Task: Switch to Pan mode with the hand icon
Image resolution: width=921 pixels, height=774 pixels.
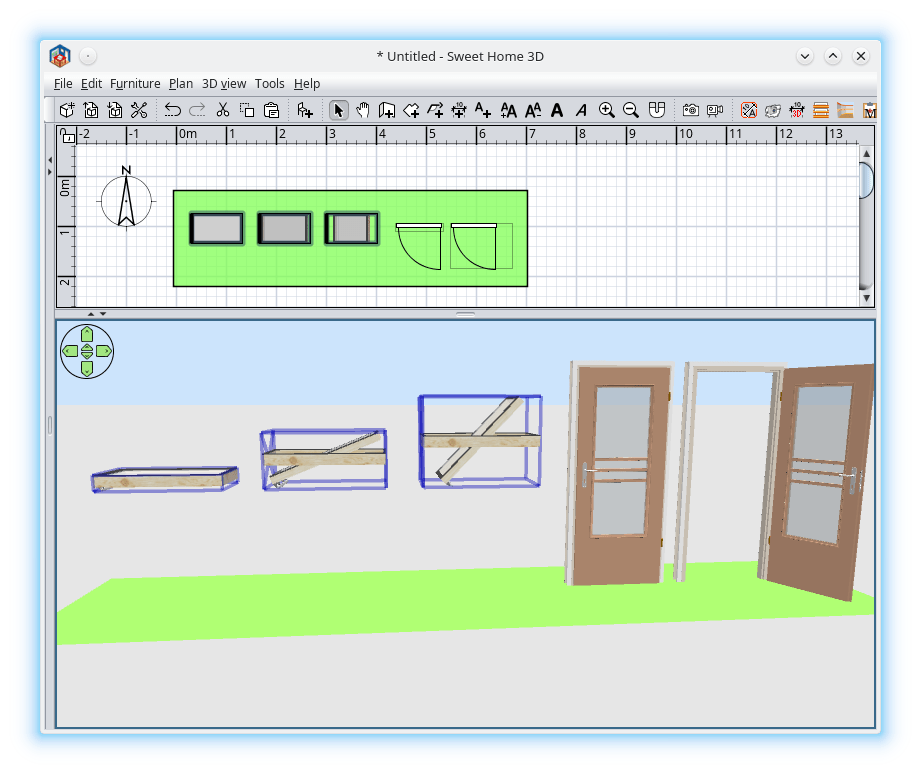Action: point(362,110)
